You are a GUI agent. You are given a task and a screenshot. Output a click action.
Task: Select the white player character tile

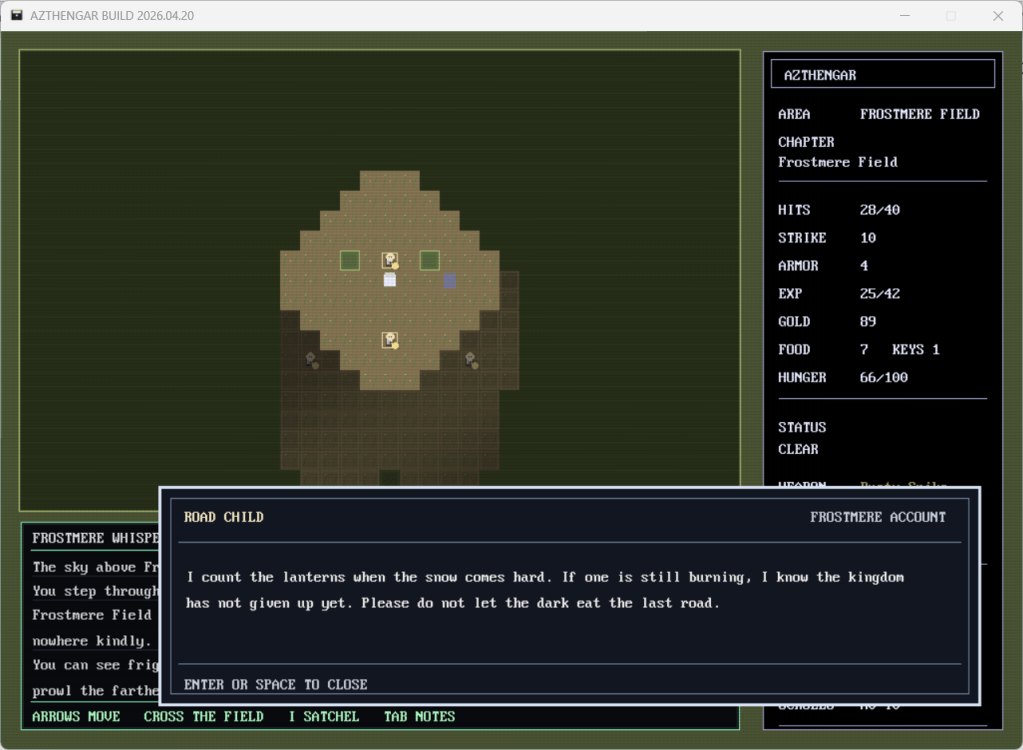tap(390, 280)
